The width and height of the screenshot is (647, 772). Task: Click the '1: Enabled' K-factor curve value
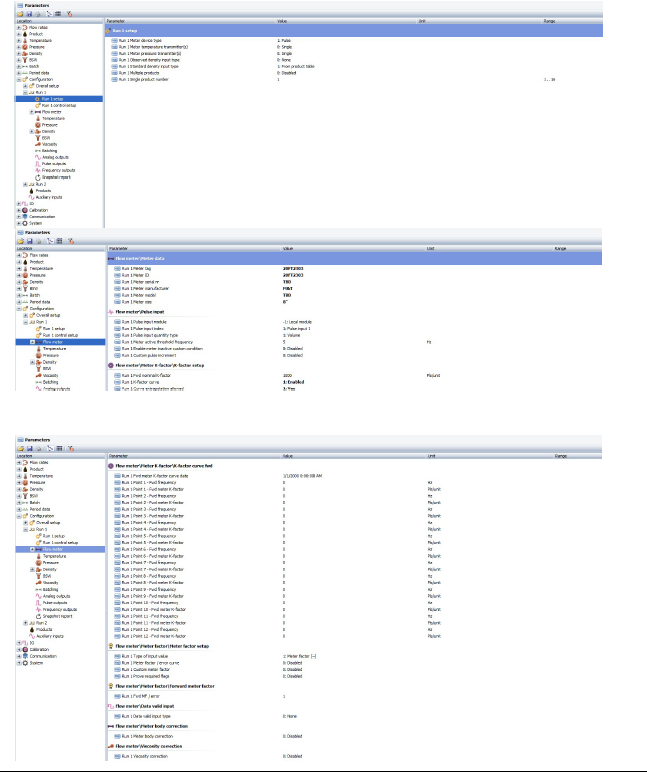point(293,382)
